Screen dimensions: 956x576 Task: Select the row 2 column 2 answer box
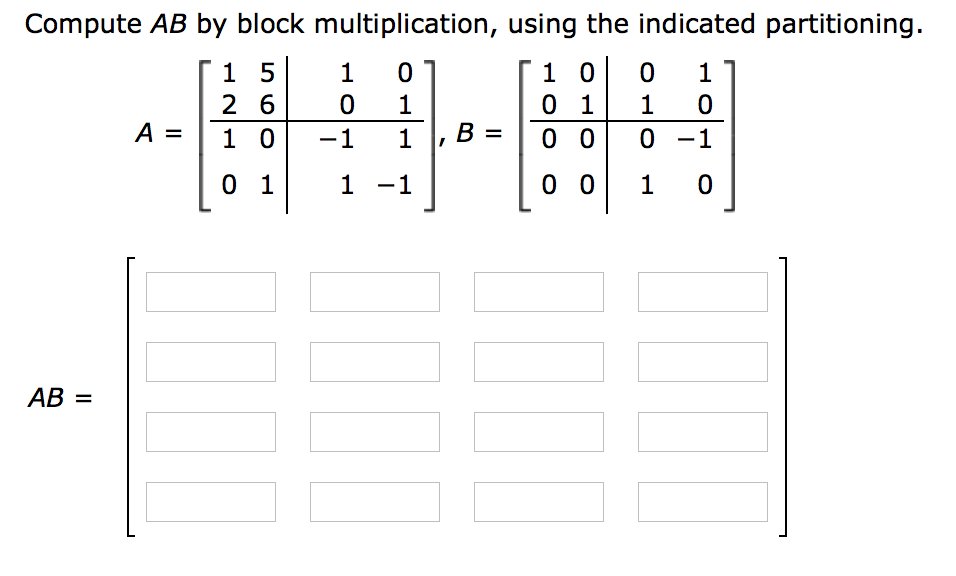pos(375,362)
